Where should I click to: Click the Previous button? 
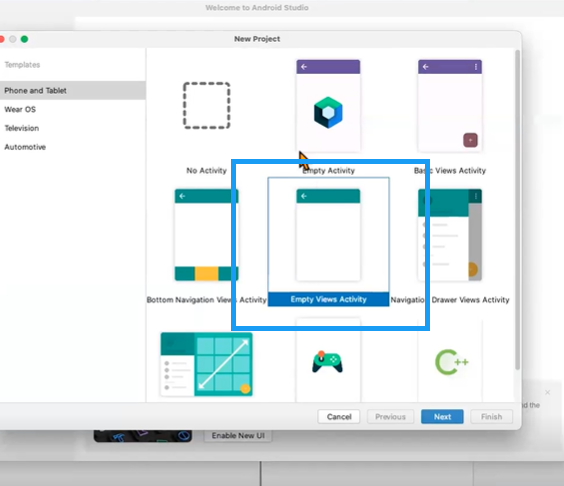390,417
